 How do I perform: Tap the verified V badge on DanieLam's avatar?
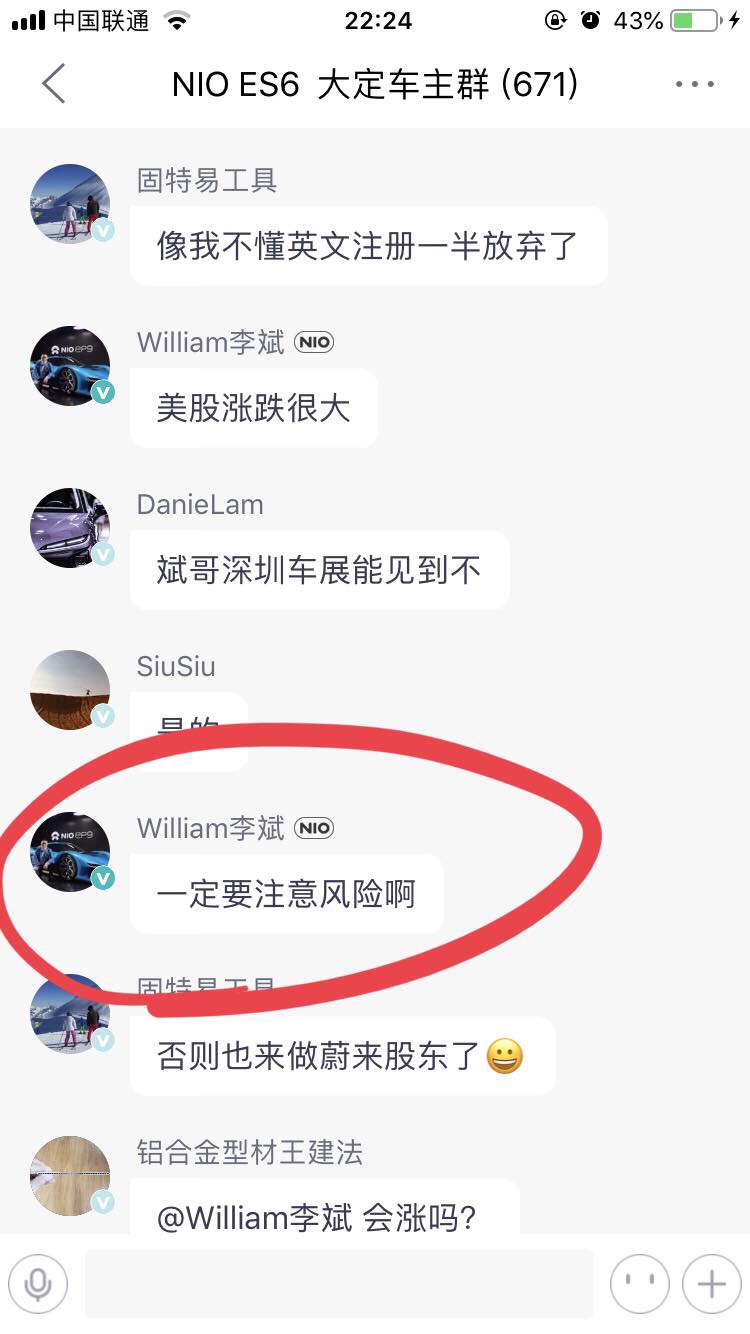click(x=103, y=554)
